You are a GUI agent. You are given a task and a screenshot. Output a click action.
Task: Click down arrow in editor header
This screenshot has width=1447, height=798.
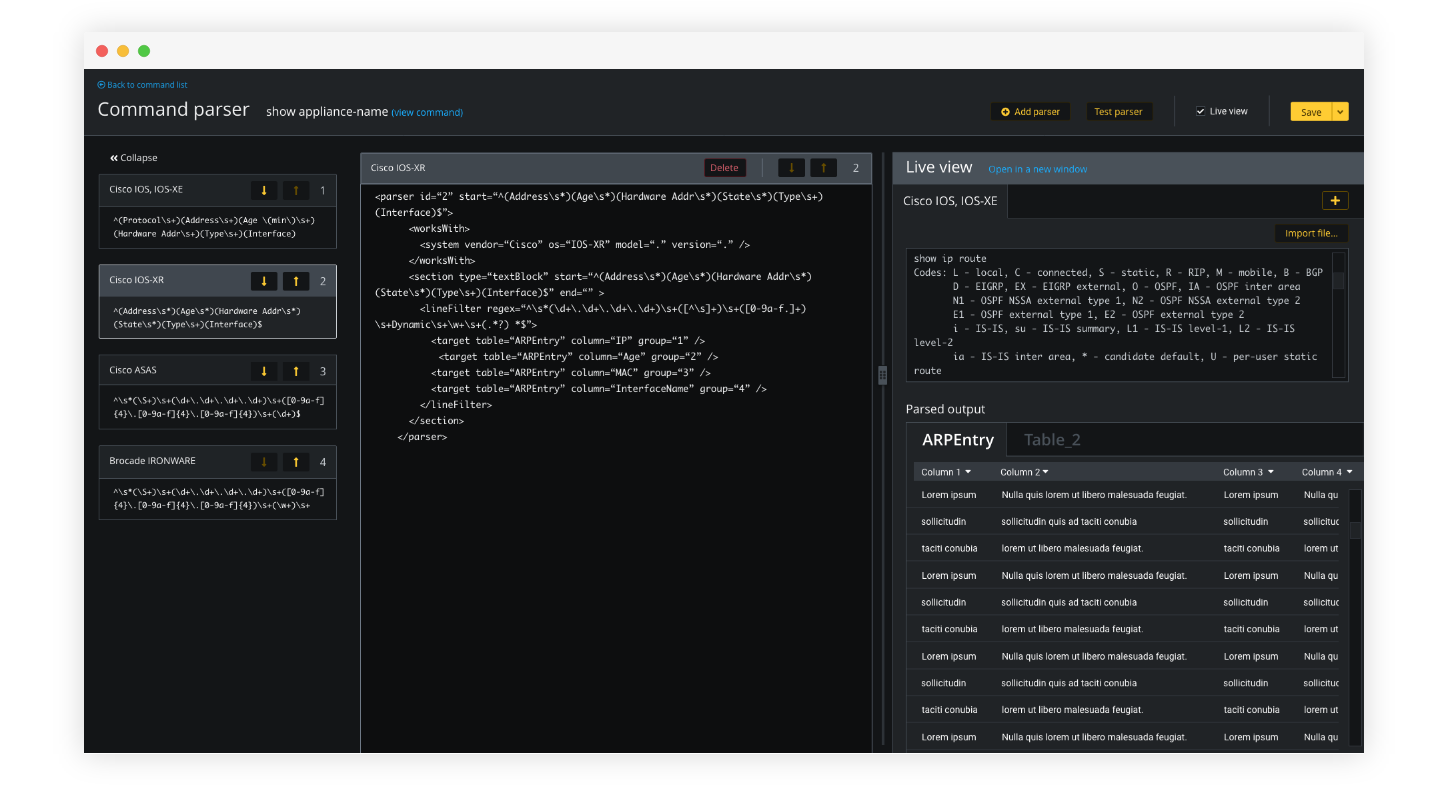coord(791,168)
